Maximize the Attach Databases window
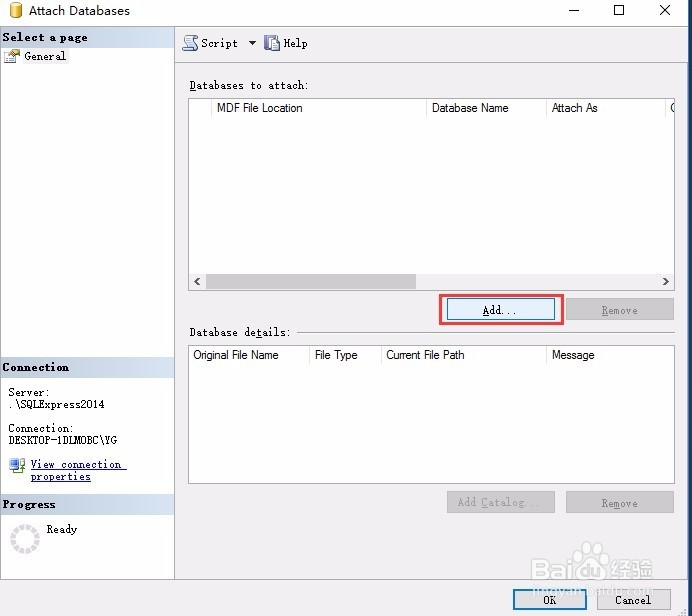The width and height of the screenshot is (692, 616). tap(619, 10)
